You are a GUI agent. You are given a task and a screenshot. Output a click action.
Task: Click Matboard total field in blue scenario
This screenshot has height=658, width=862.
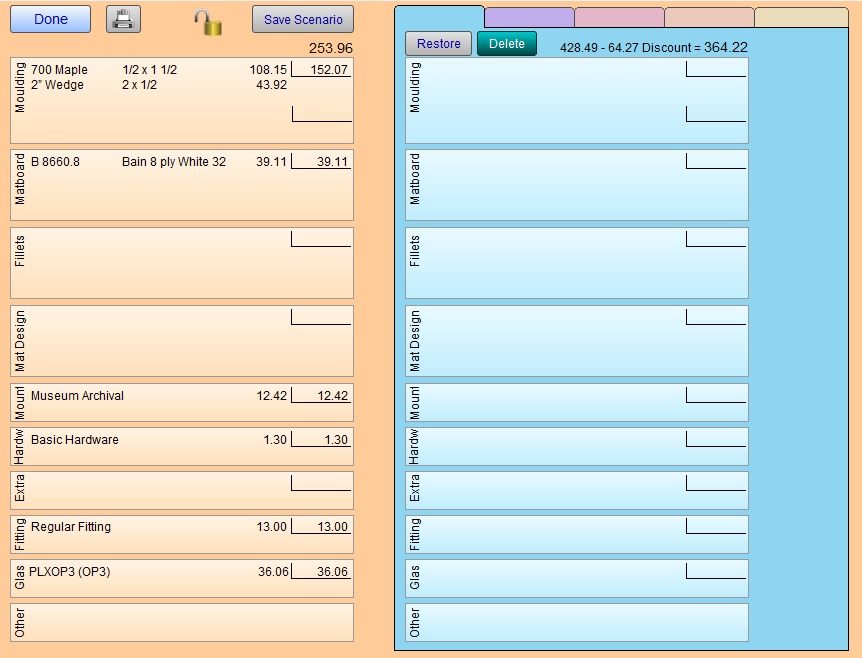[716, 161]
